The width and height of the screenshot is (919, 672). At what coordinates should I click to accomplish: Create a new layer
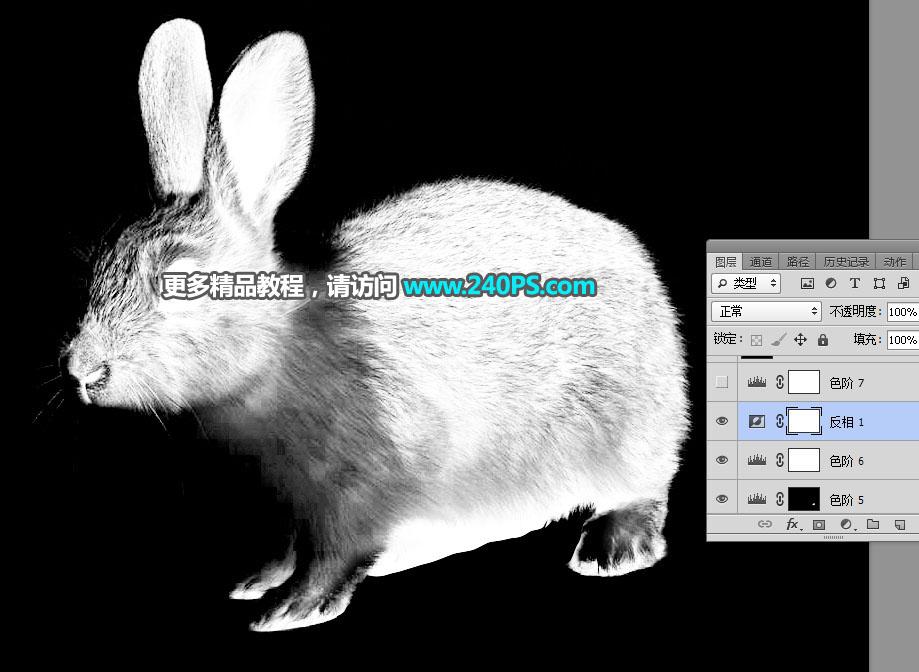(900, 524)
